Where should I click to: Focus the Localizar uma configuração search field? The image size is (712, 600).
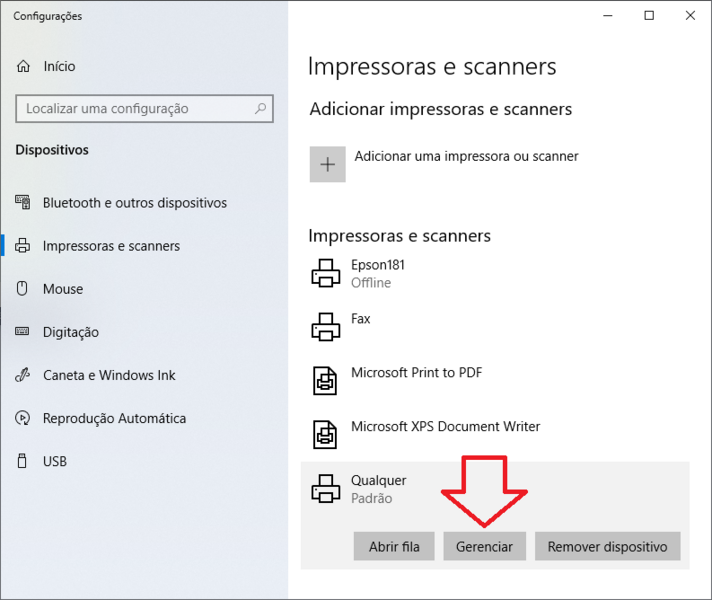click(144, 109)
